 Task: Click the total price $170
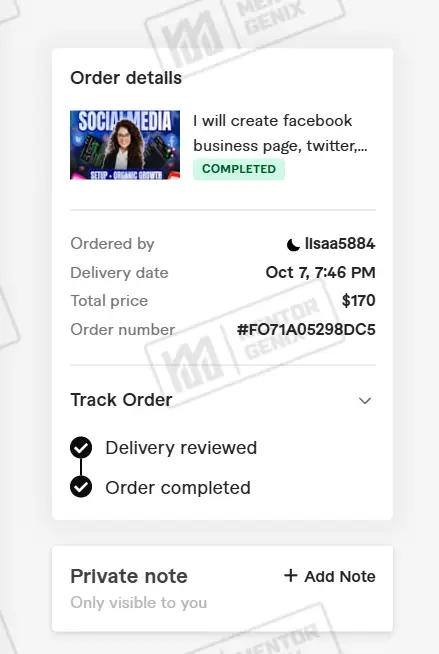[359, 301]
